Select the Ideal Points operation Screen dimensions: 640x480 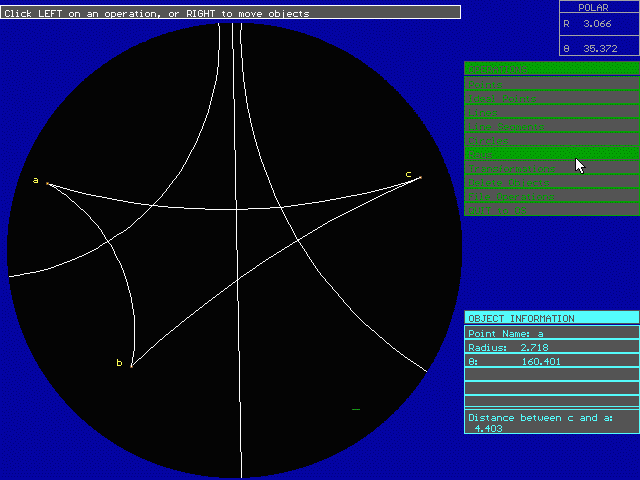[552, 98]
